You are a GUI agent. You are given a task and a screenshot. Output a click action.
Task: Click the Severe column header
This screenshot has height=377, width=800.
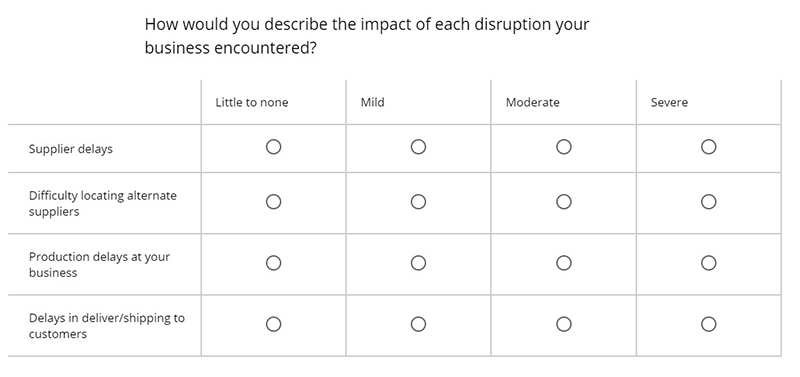point(669,103)
